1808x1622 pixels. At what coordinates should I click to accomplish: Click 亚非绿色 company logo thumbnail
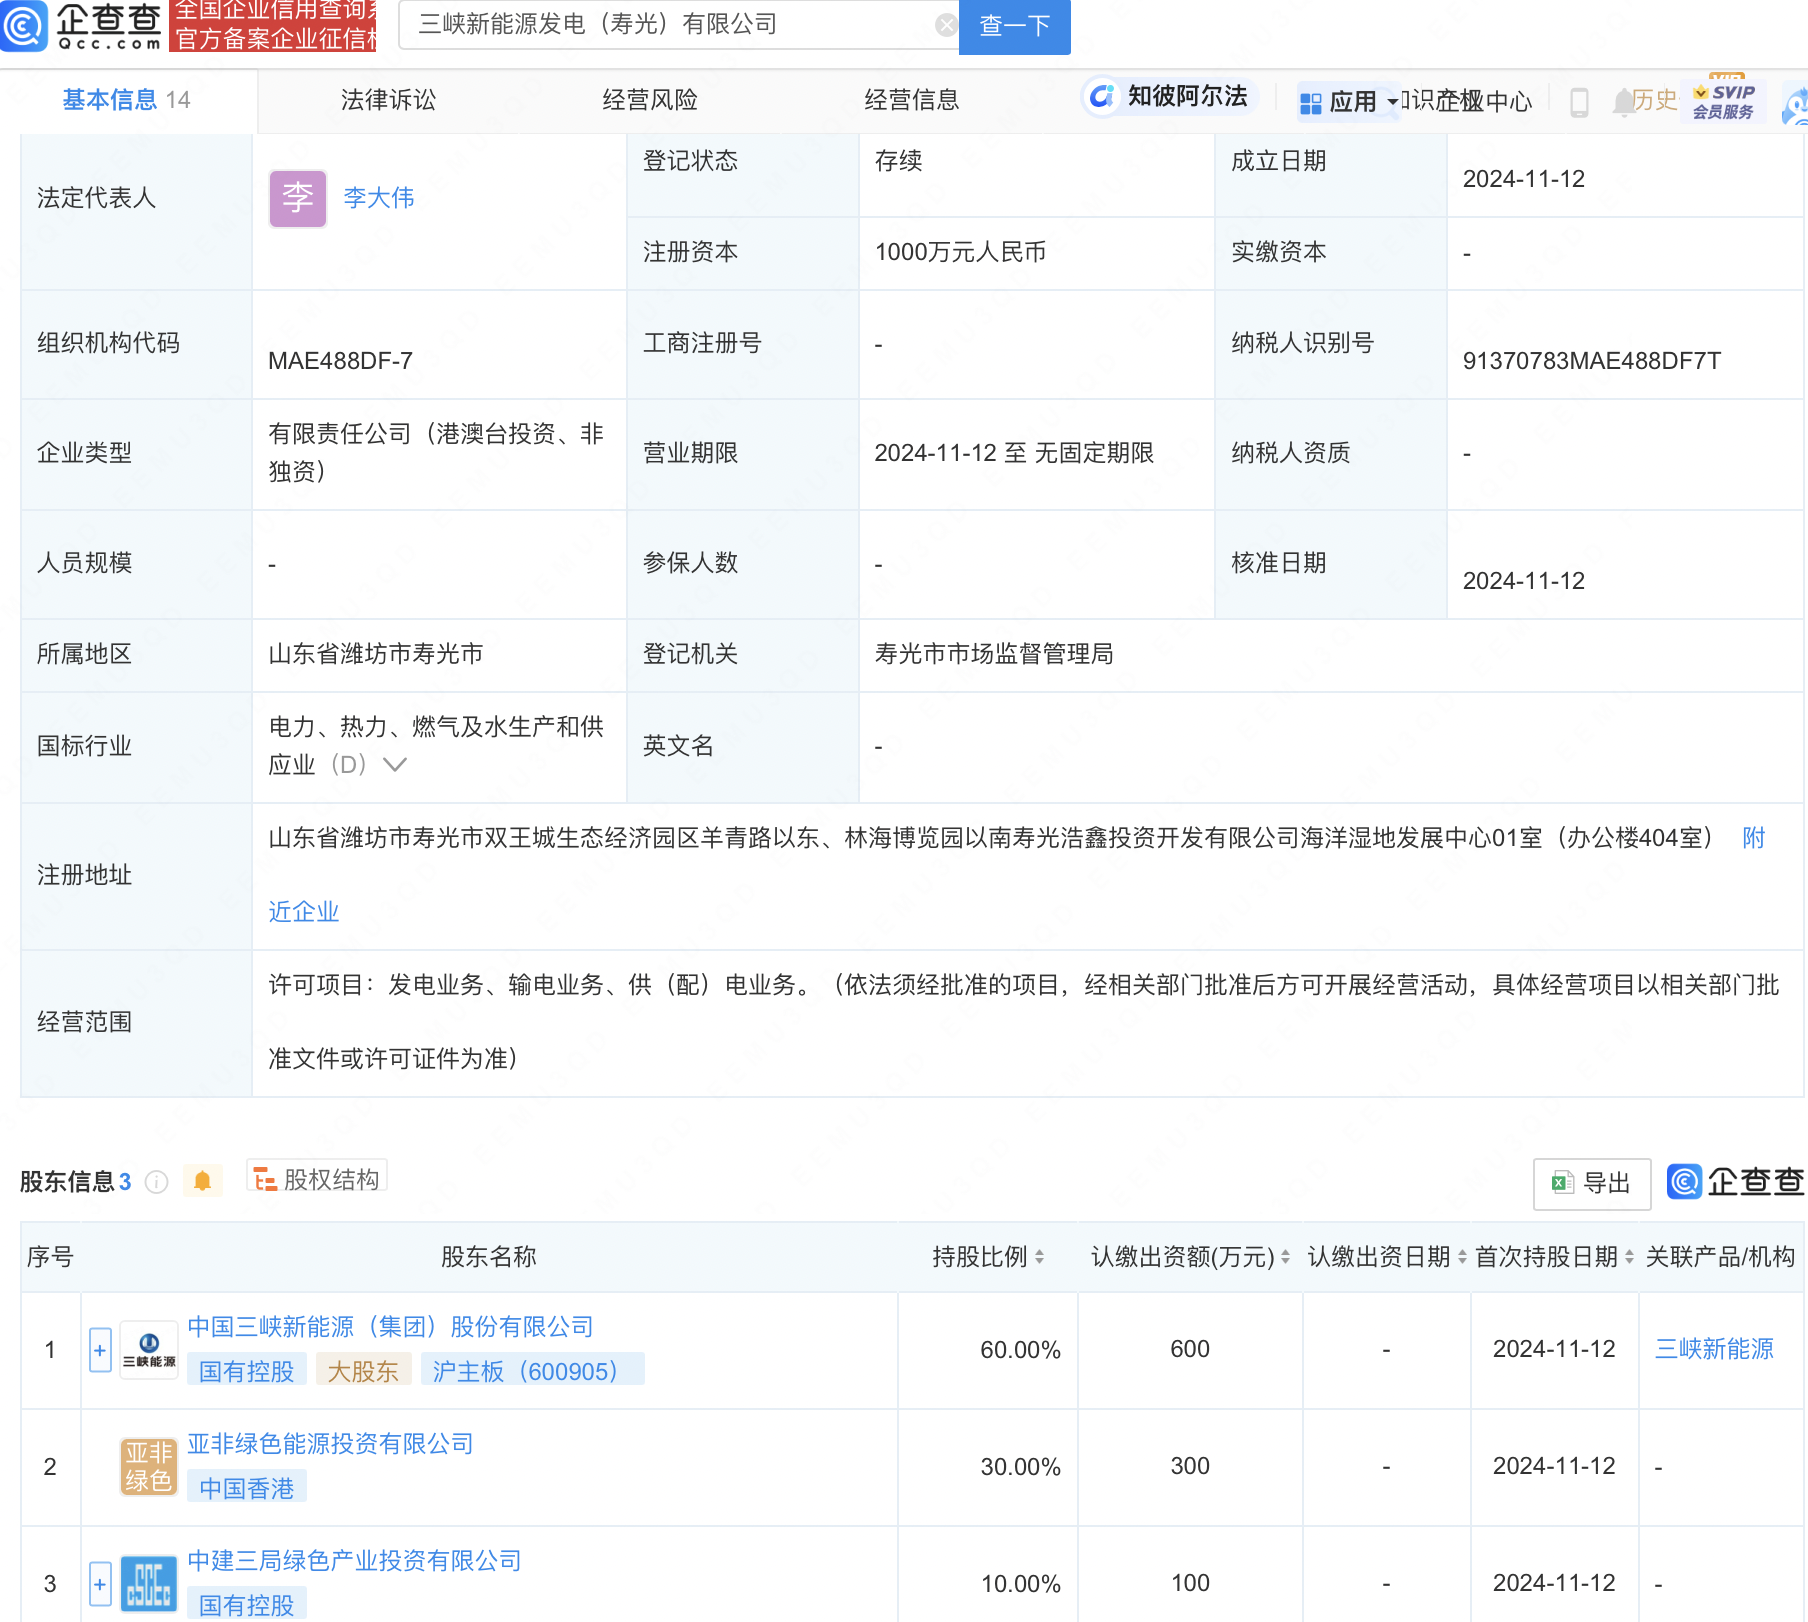pyautogui.click(x=148, y=1467)
